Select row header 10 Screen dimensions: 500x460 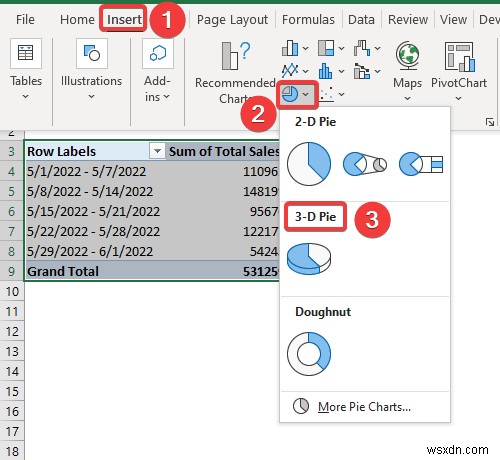point(12,292)
